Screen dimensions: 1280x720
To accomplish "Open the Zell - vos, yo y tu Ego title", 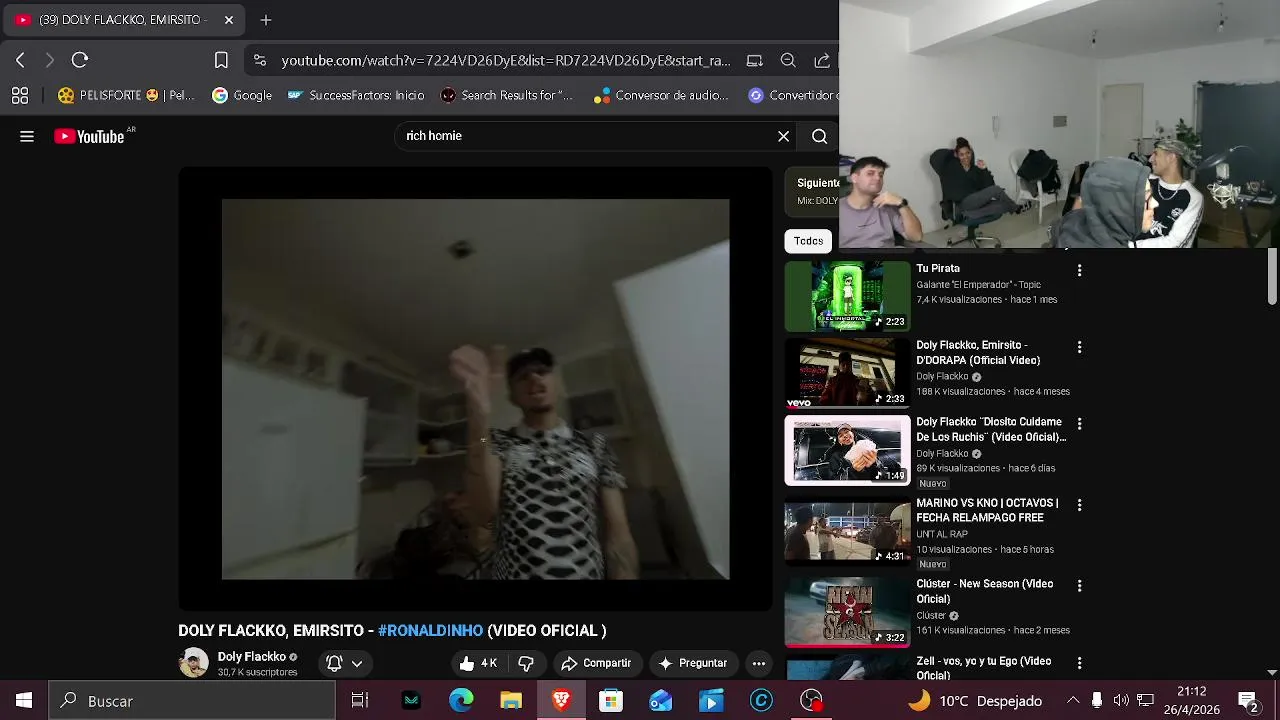I will (x=983, y=668).
